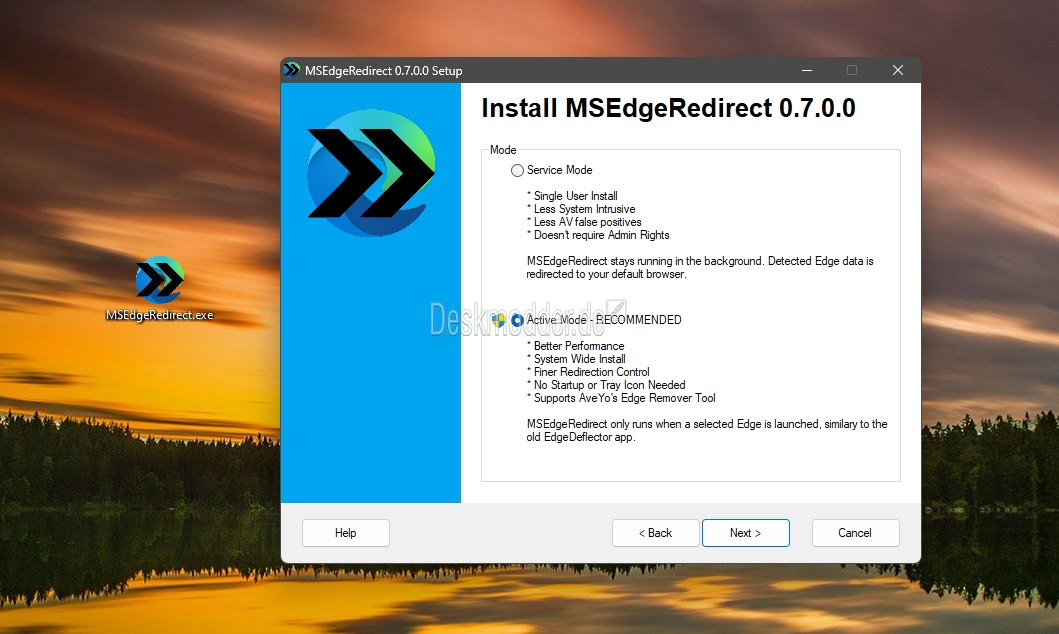Image resolution: width=1059 pixels, height=634 pixels.
Task: Click the UAC shield icon beside Active Mode
Action: (x=498, y=320)
